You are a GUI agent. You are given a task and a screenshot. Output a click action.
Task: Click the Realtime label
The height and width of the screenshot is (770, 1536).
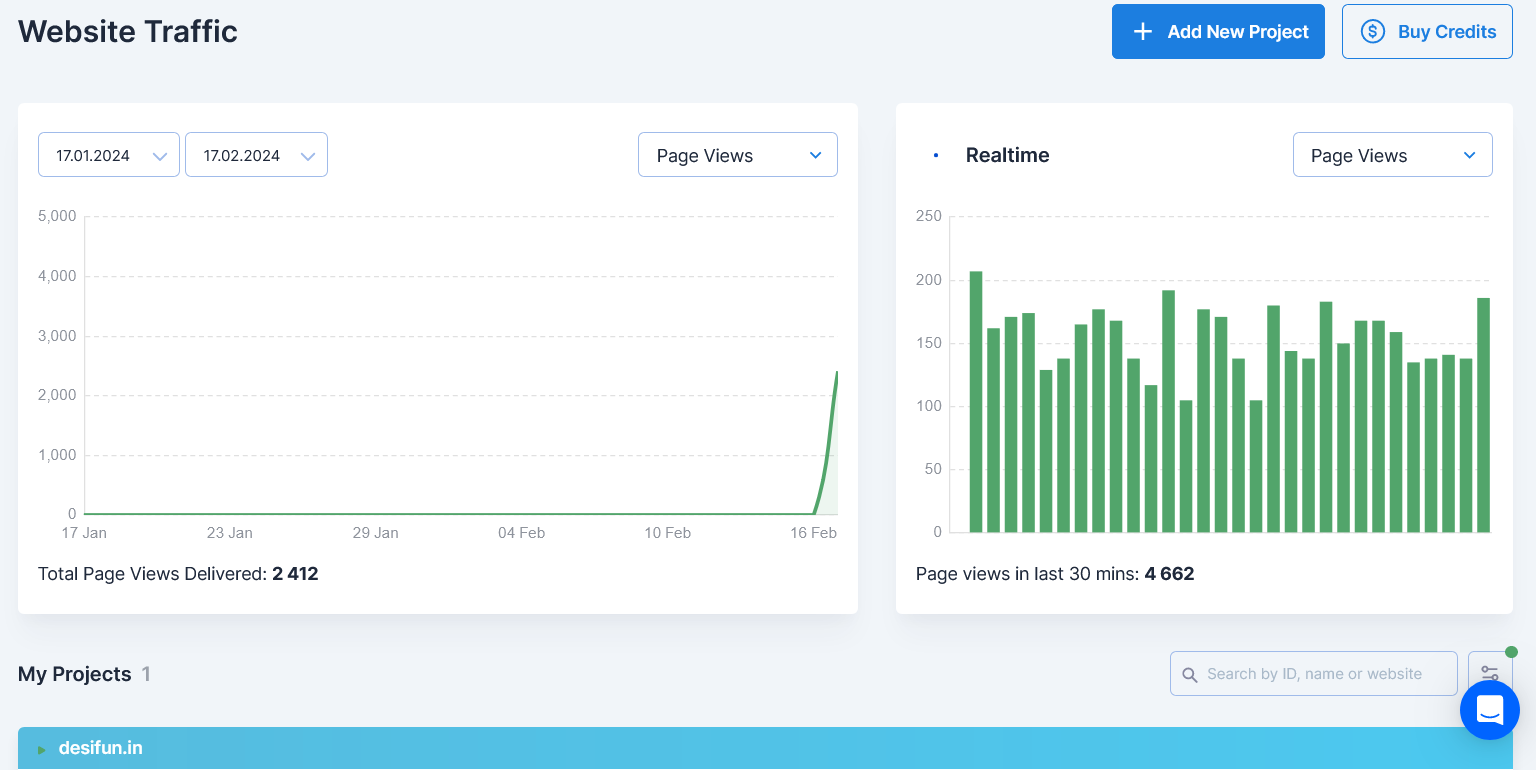[x=1007, y=155]
